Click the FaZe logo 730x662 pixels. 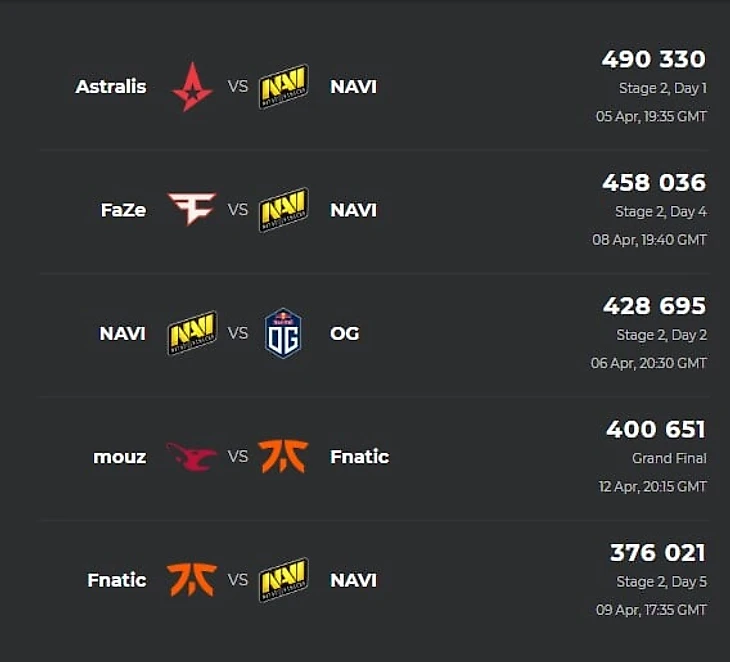click(192, 209)
